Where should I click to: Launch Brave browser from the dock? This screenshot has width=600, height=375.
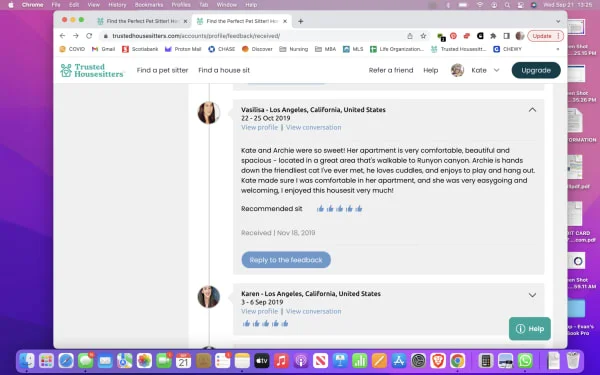pos(438,360)
